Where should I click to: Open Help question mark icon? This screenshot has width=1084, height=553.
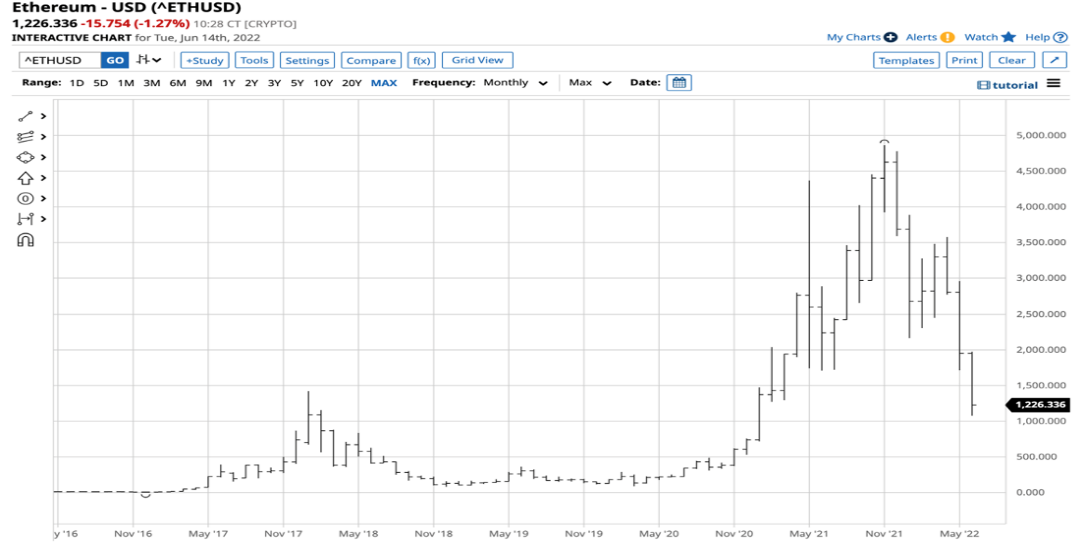(1060, 37)
